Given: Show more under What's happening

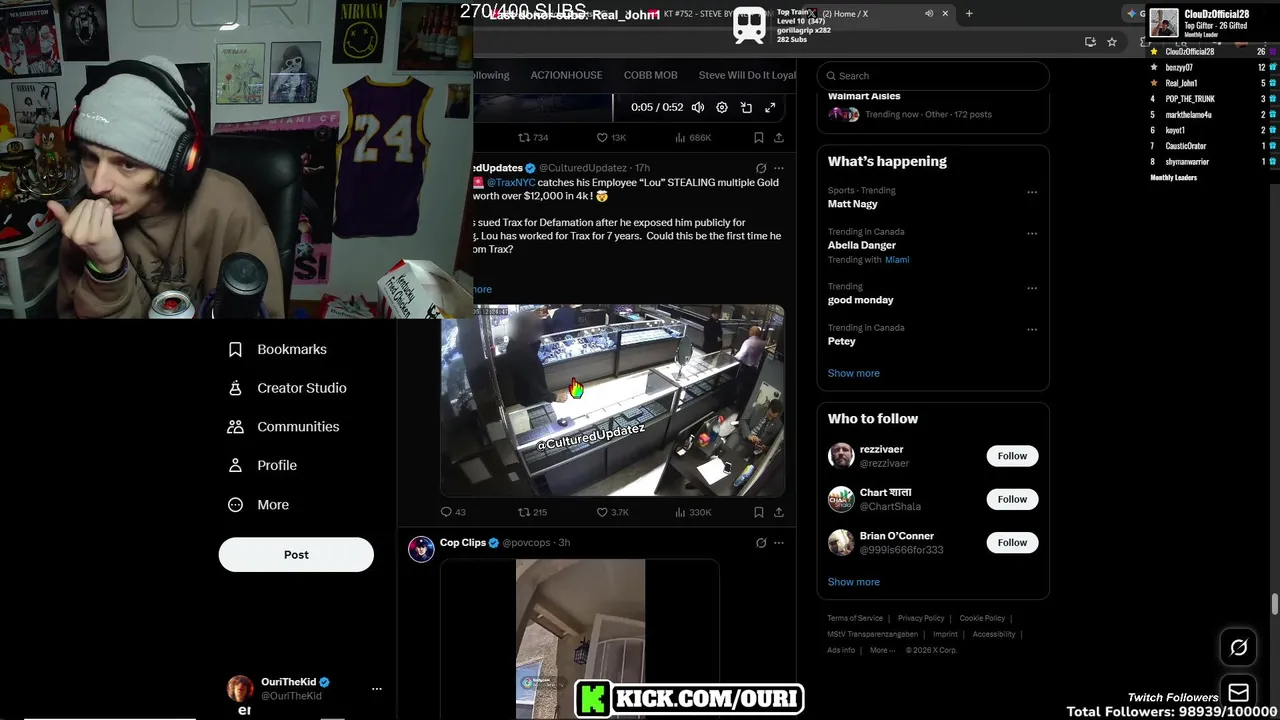Looking at the screenshot, I should click(x=854, y=373).
